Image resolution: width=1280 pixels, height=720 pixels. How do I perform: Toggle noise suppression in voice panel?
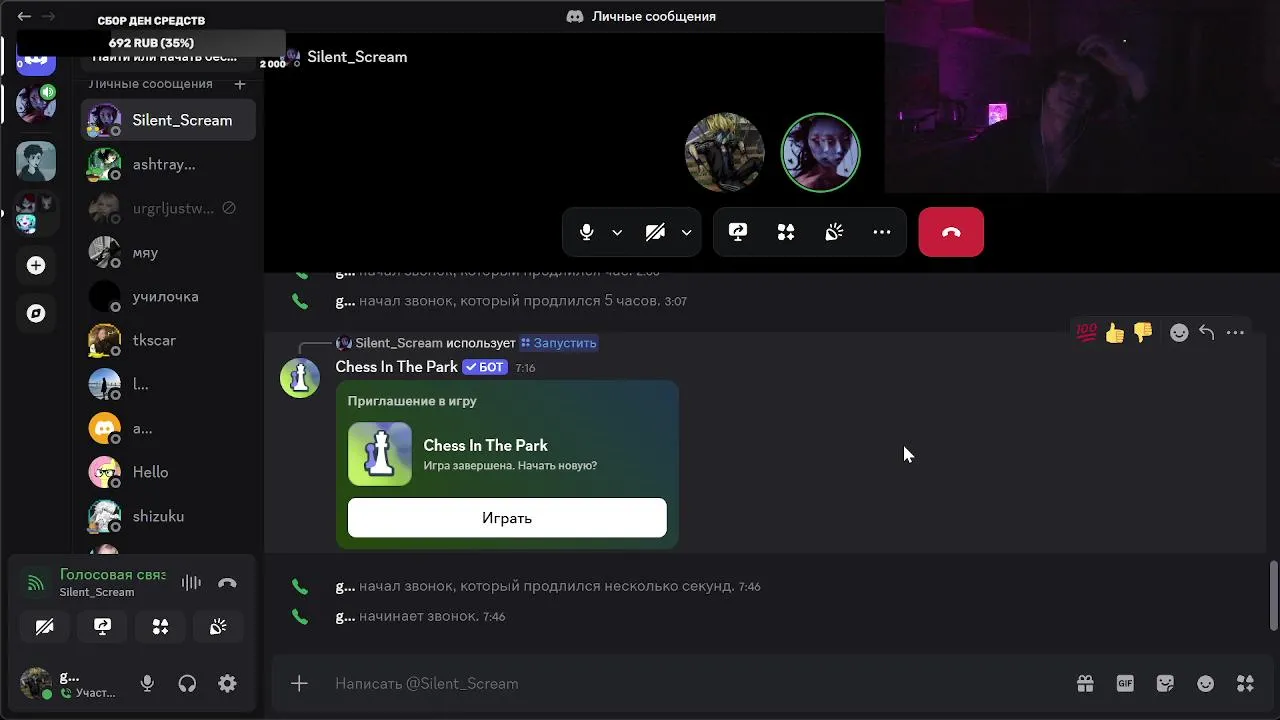[191, 583]
